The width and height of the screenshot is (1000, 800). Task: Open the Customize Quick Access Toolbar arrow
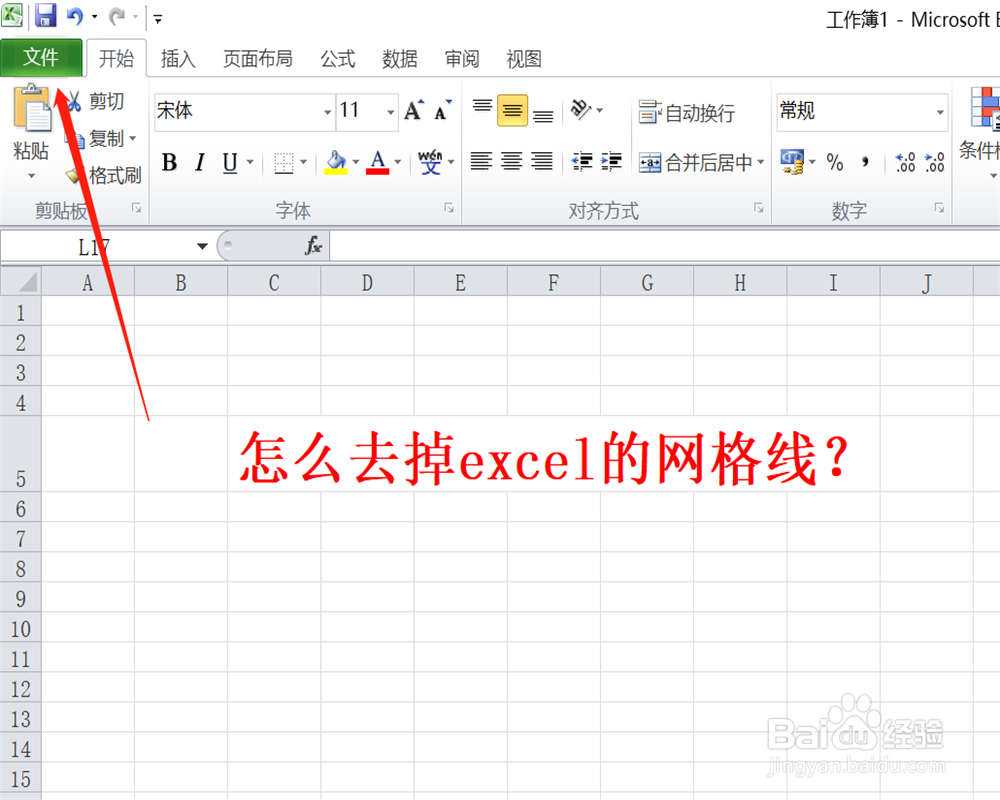point(158,19)
